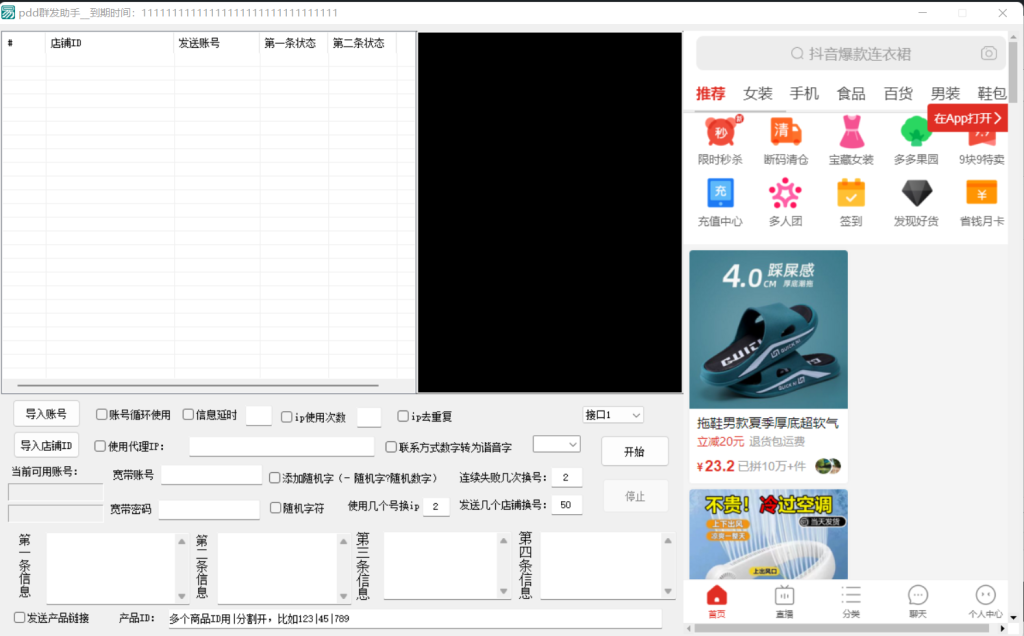Open the 聊天 chat icon in bottom bar
1024x636 pixels.
coord(918,600)
